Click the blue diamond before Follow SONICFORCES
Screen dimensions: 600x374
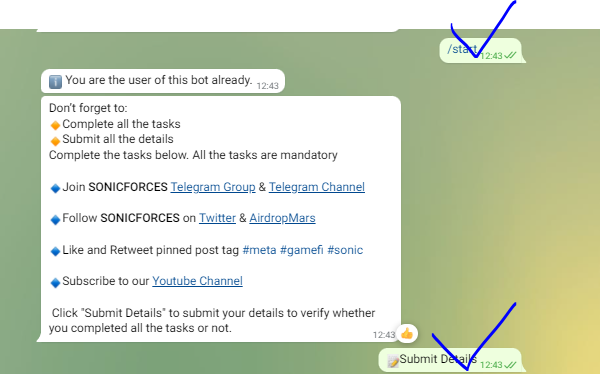[55, 219]
